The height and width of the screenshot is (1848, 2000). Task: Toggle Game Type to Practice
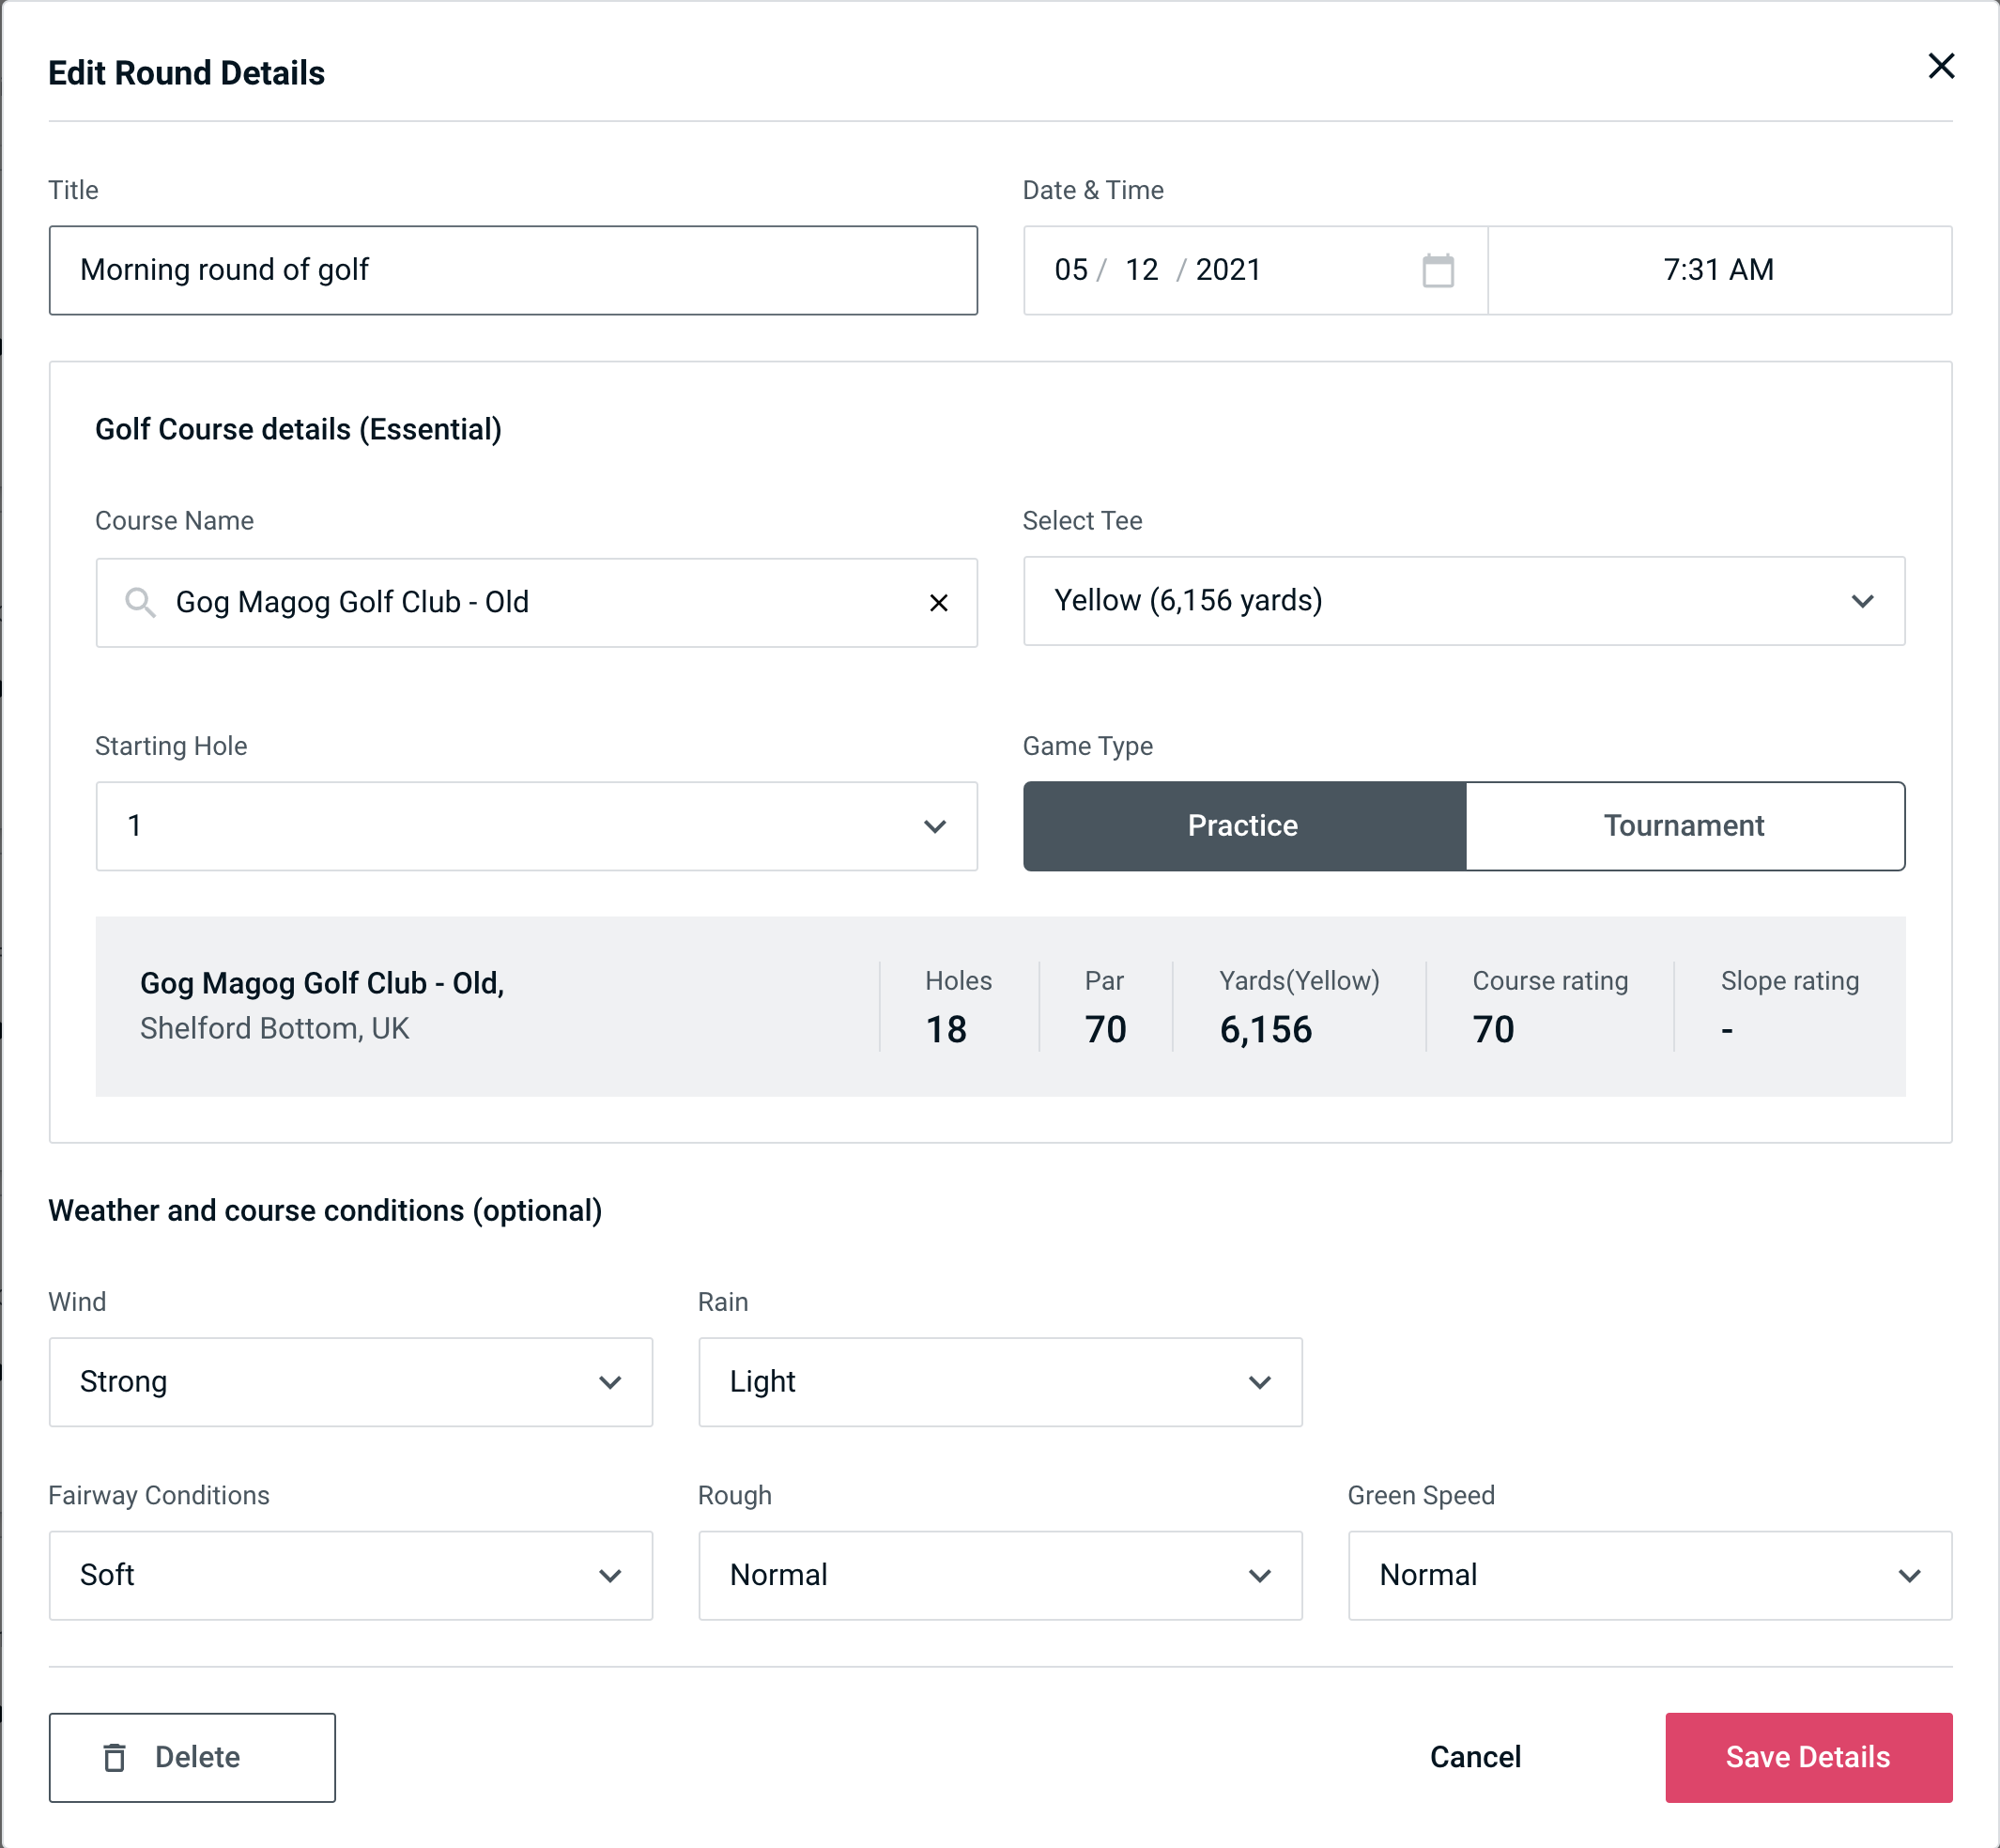point(1242,825)
